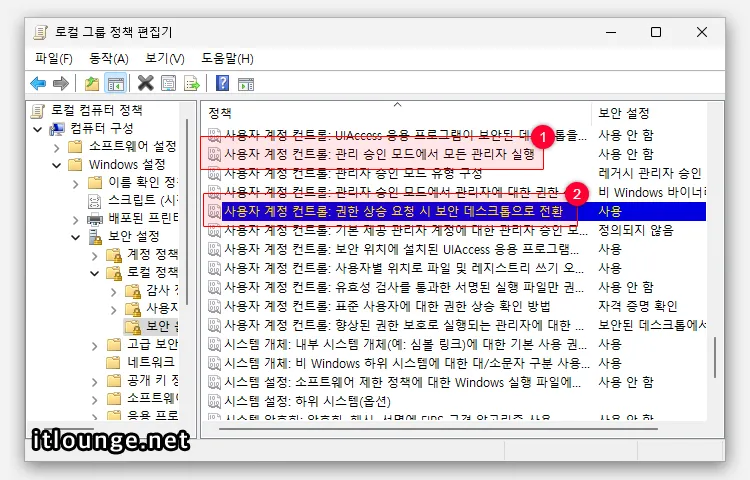
Task: Expand the 고급 보안 node
Action: pyautogui.click(x=94, y=346)
